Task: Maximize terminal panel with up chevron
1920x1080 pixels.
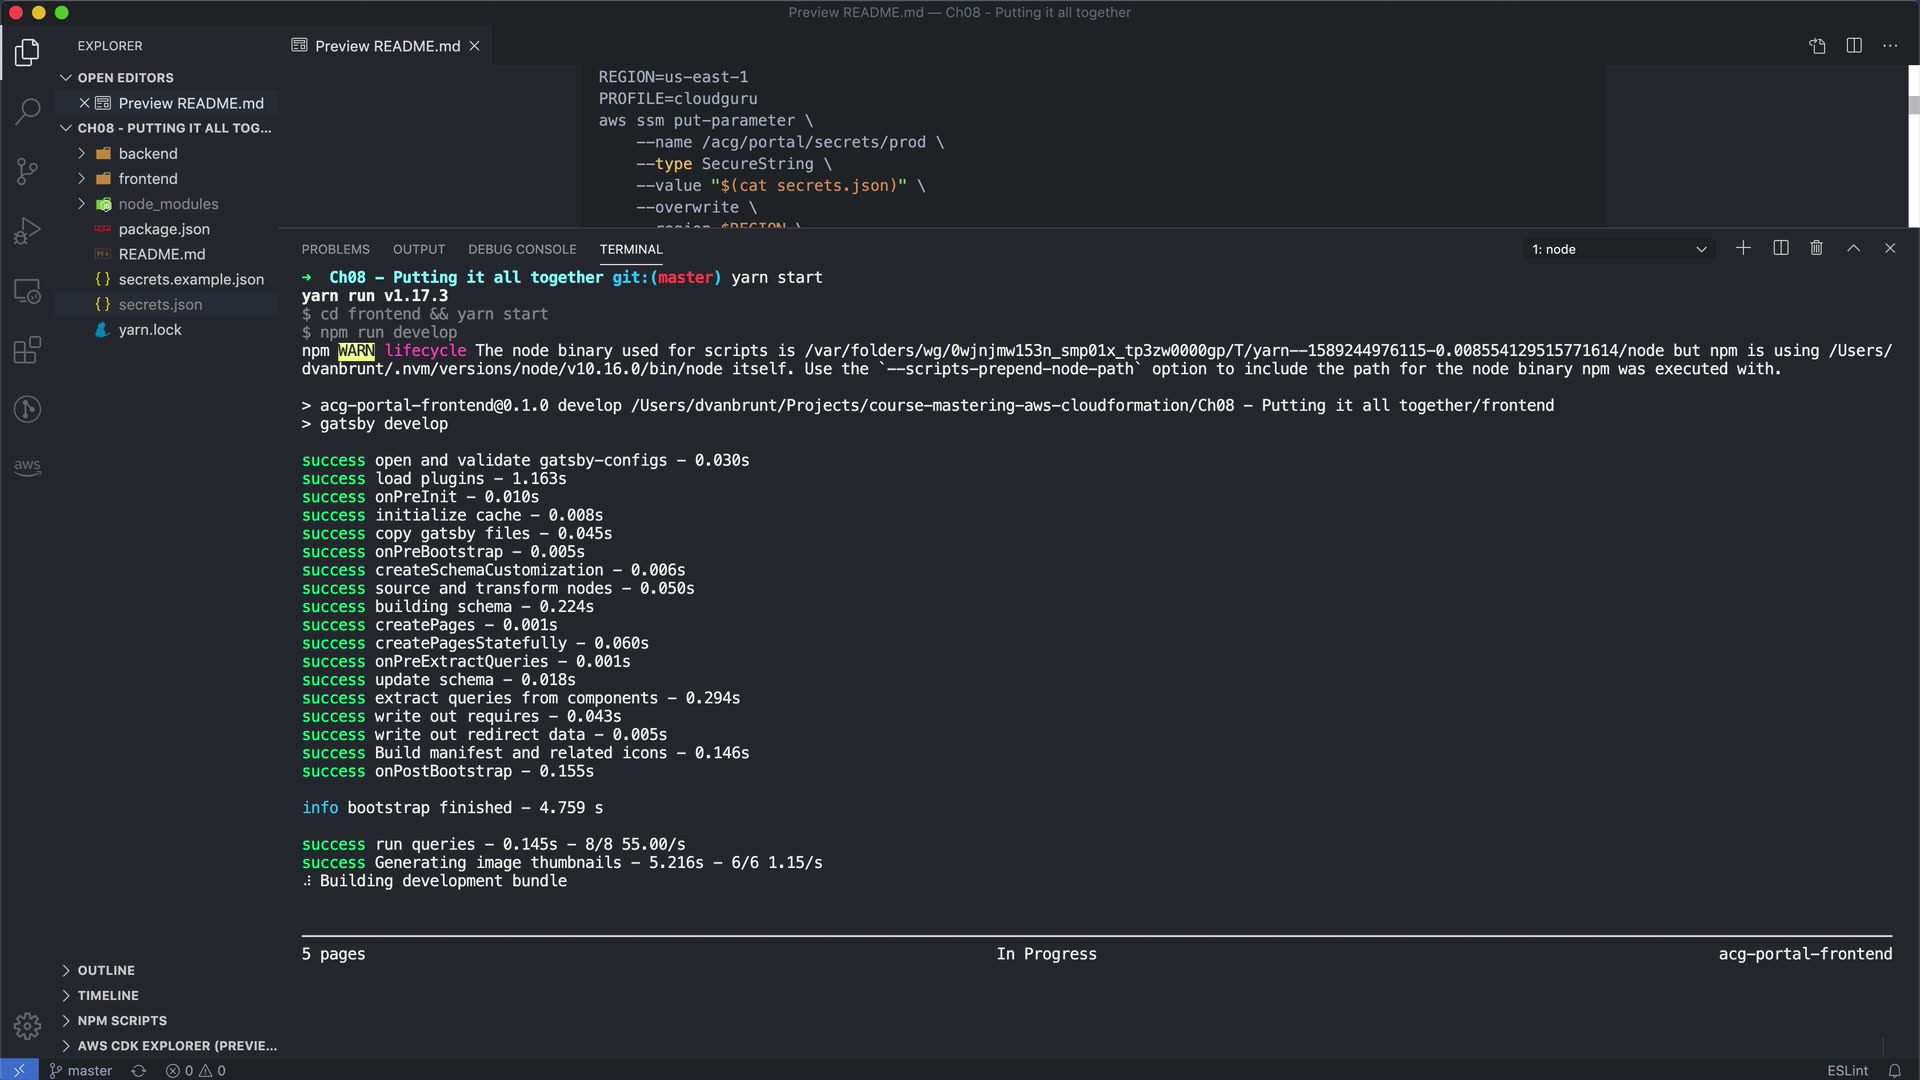Action: click(x=1853, y=248)
